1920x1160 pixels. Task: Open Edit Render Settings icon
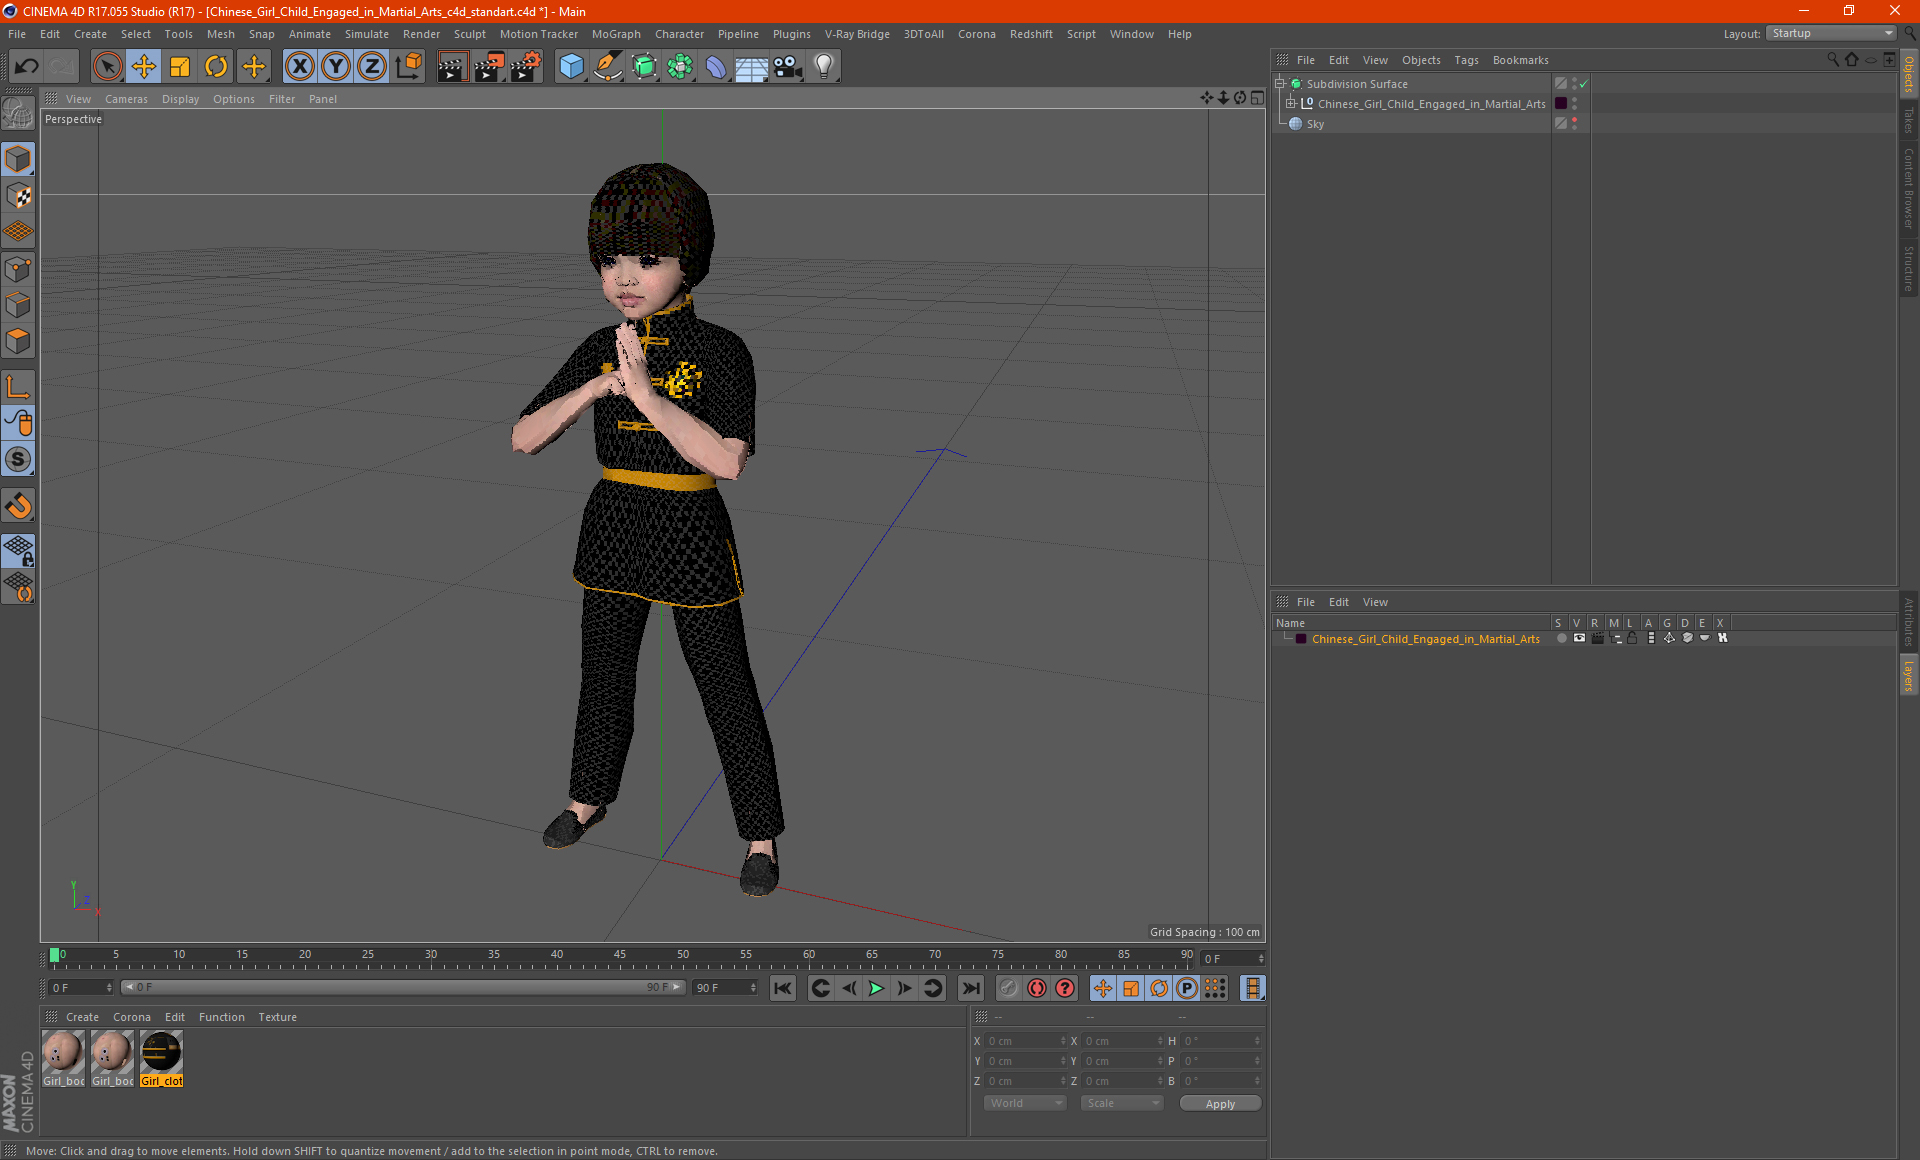coord(526,67)
